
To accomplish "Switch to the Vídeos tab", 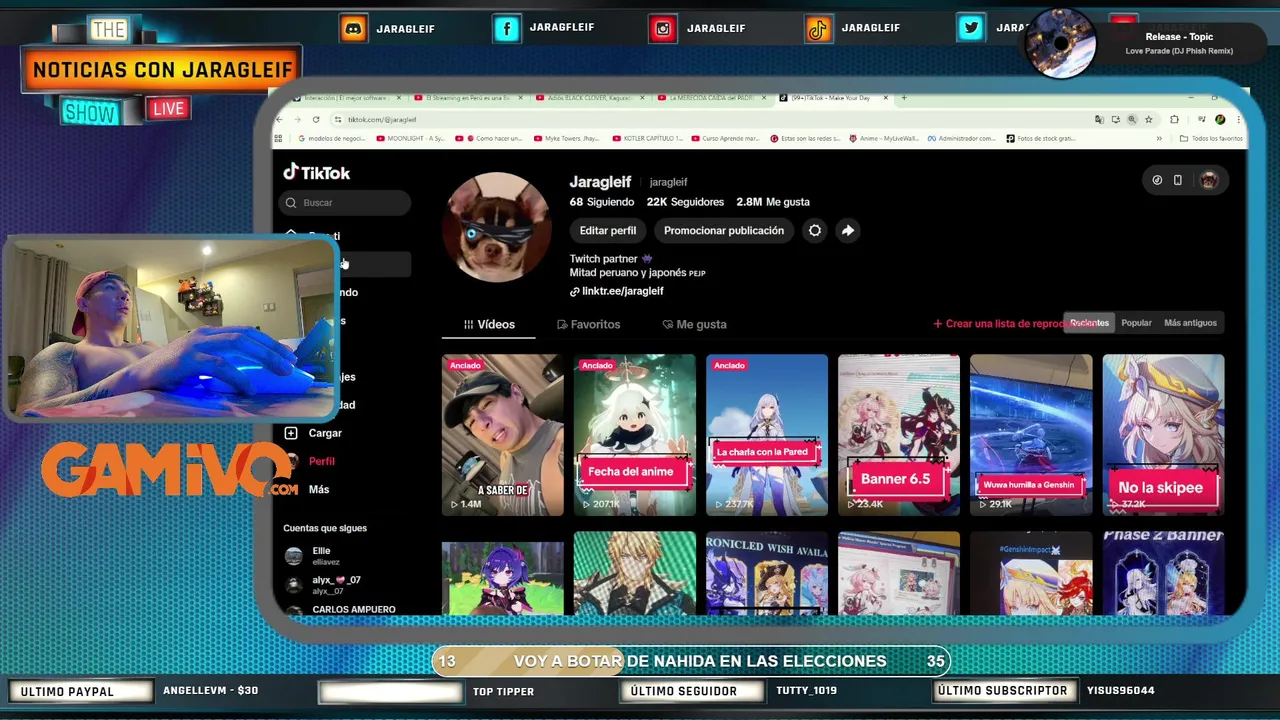I will [490, 324].
